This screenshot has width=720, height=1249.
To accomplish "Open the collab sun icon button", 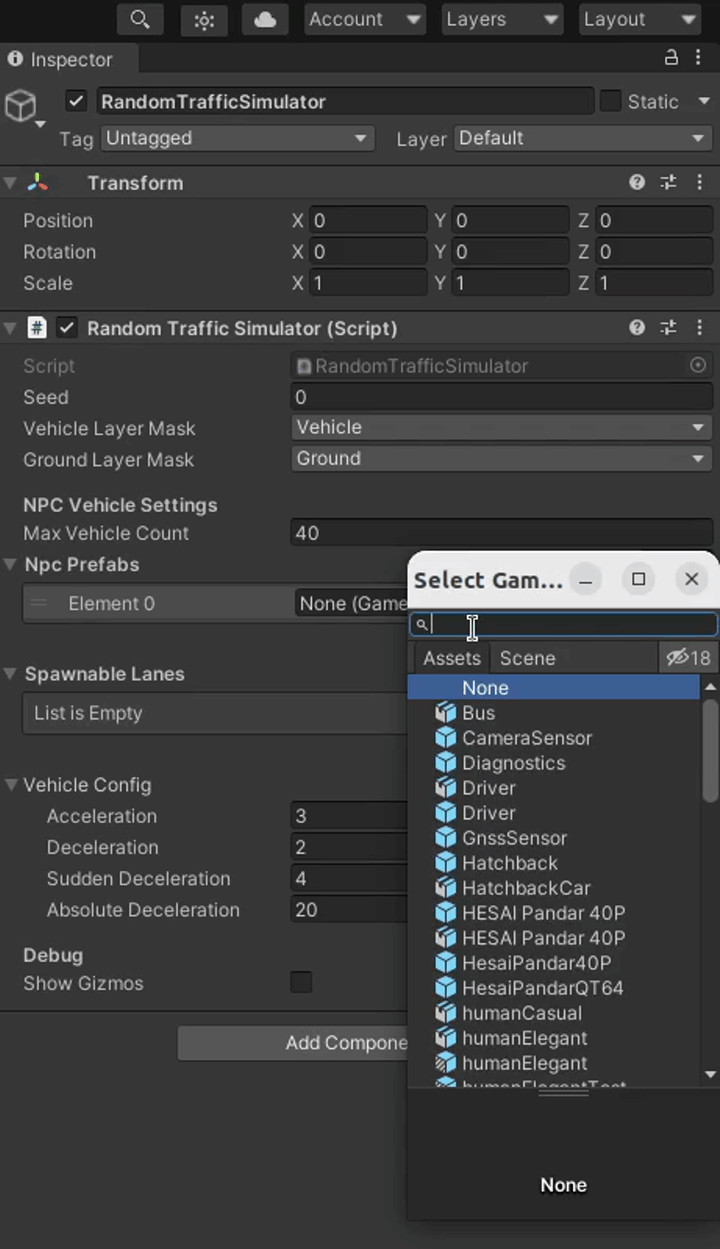I will 204,19.
